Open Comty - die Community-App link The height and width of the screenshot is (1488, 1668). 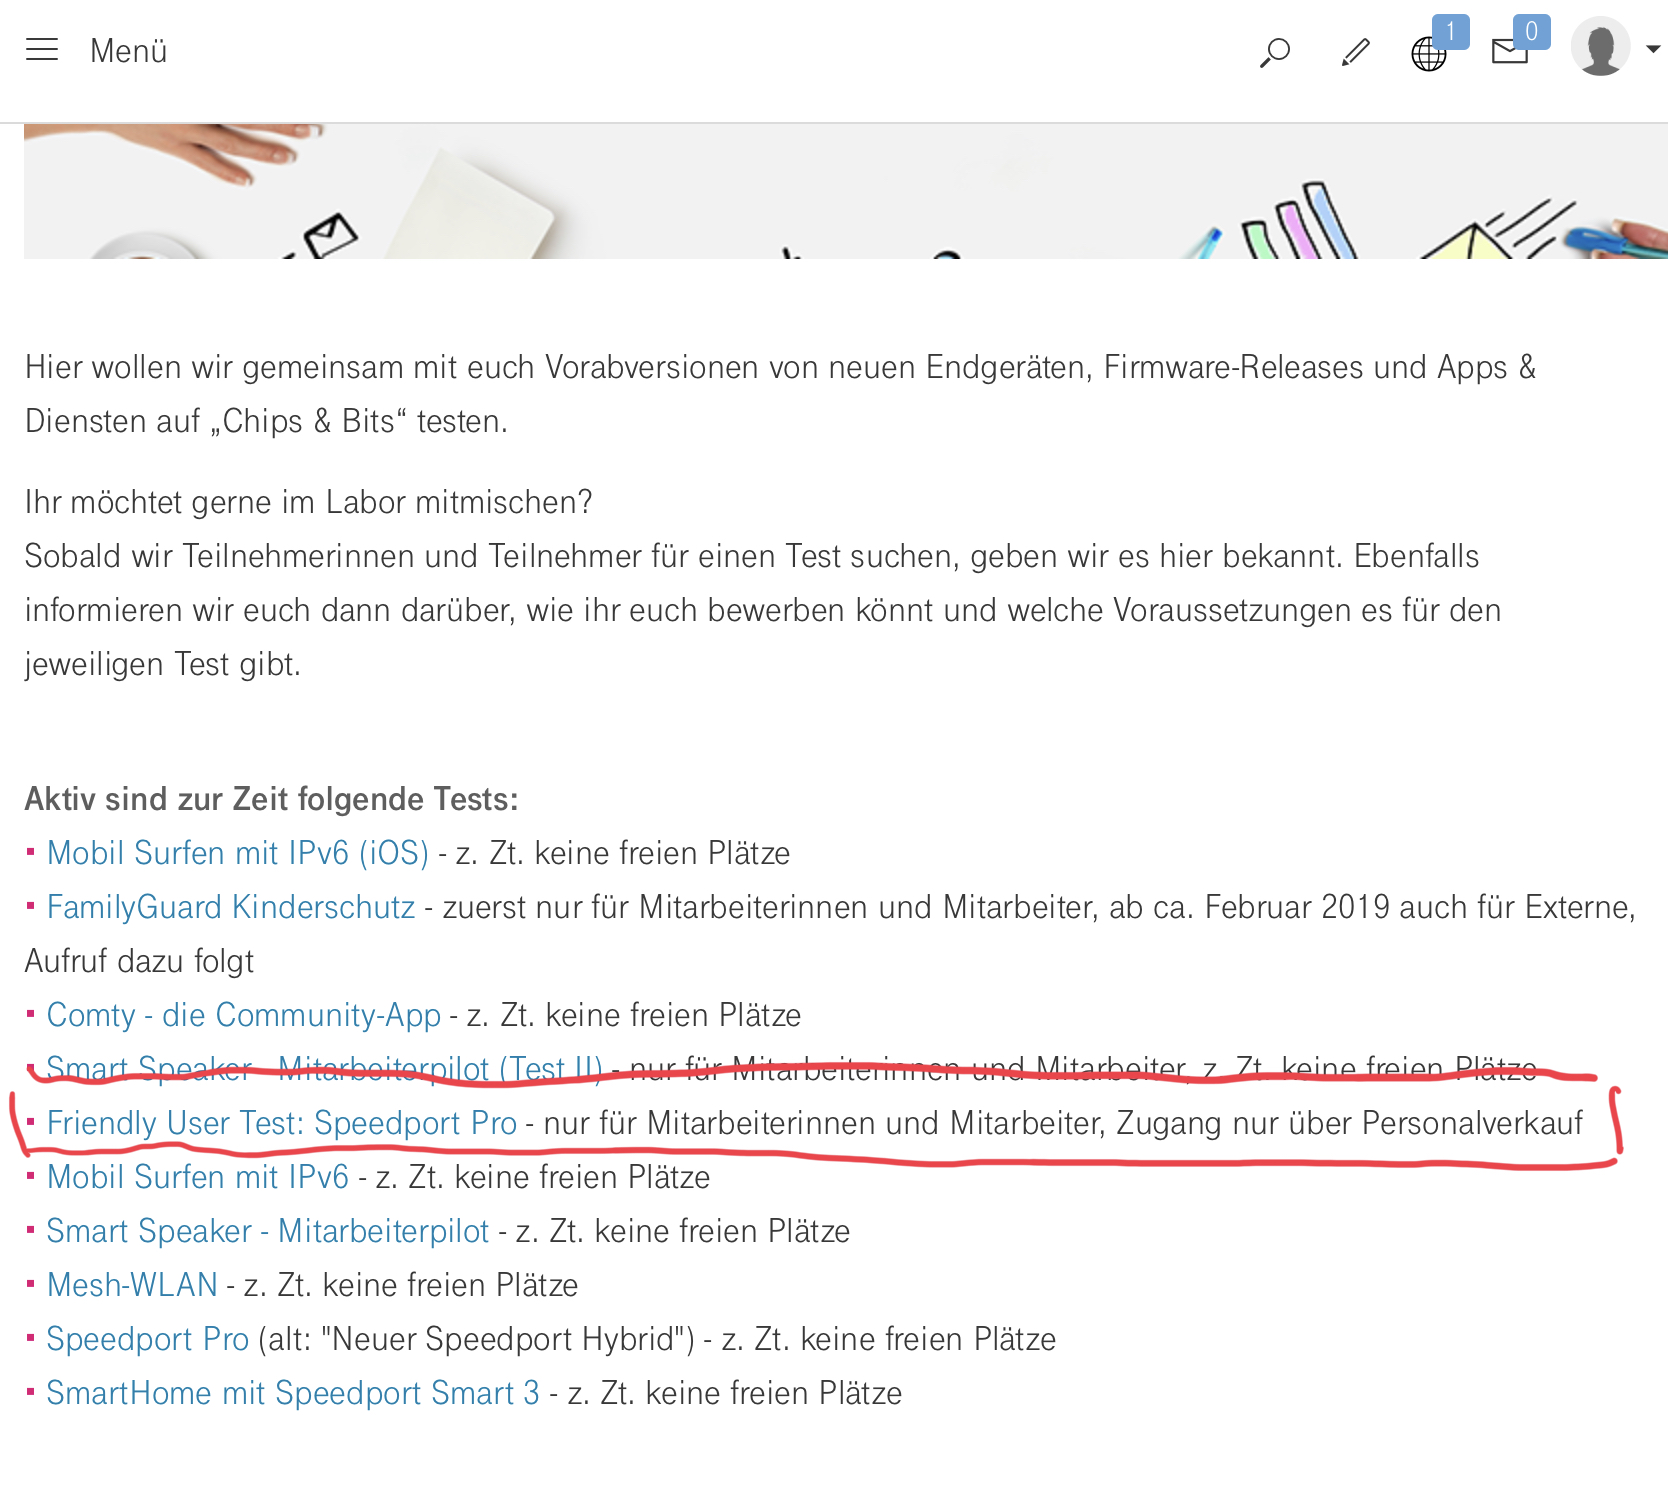click(244, 1015)
